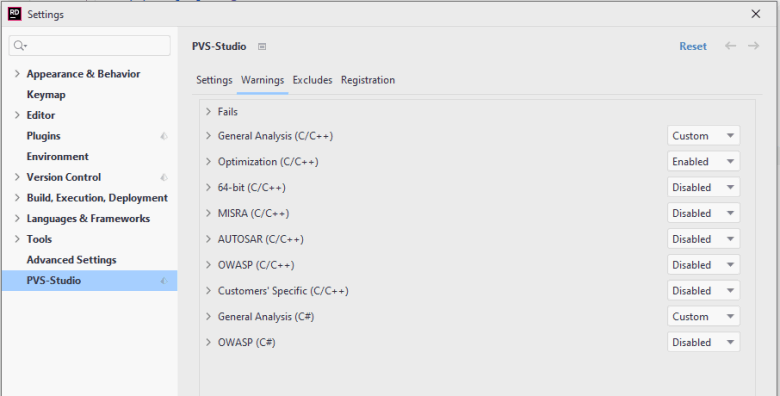Viewport: 780px width, 396px height.
Task: Expand Optimization (C/C++) group
Action: pyautogui.click(x=209, y=162)
